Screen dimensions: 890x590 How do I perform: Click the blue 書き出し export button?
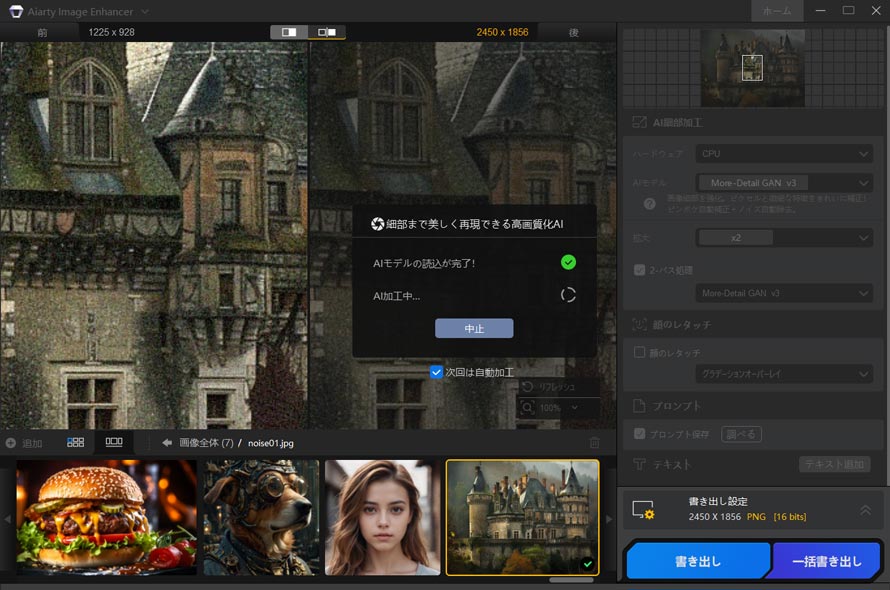pyautogui.click(x=698, y=561)
